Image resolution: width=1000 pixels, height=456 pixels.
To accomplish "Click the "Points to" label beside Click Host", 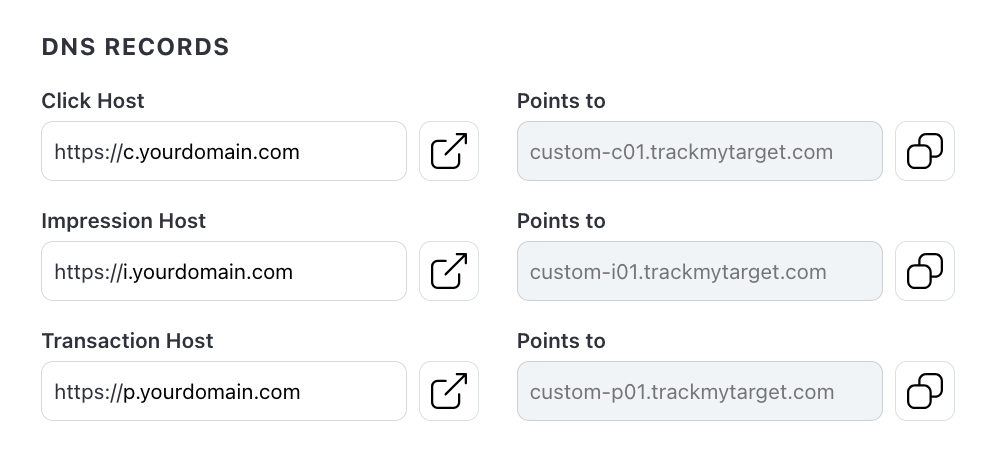I will (561, 101).
